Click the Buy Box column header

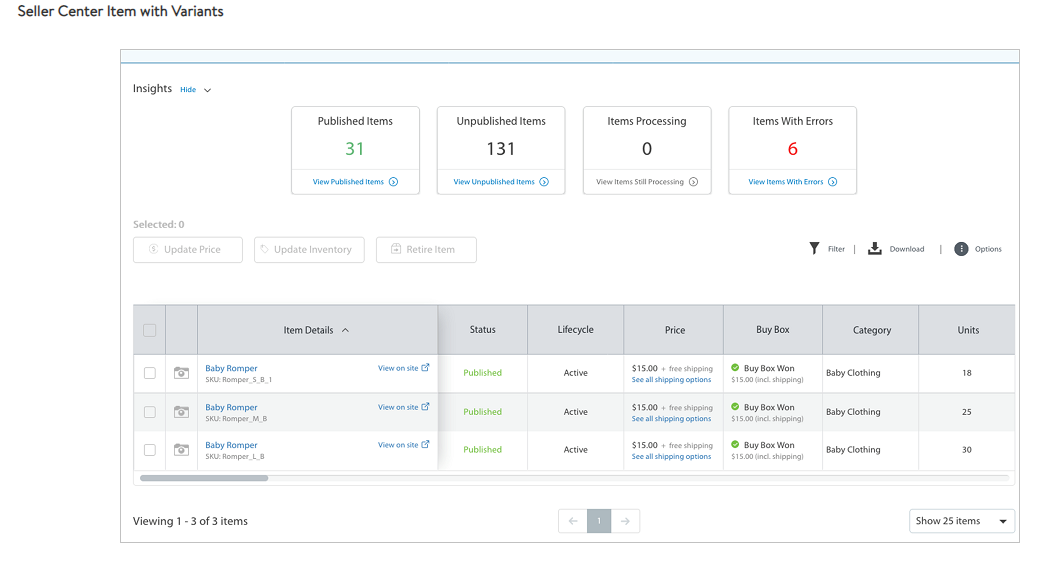coord(772,330)
